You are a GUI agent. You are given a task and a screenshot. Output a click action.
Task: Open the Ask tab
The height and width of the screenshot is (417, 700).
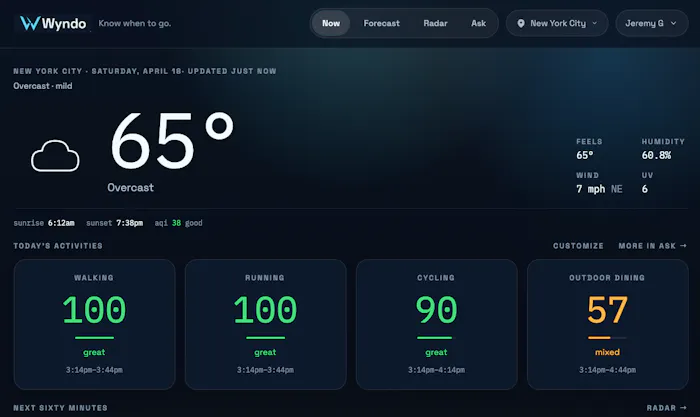pos(478,23)
